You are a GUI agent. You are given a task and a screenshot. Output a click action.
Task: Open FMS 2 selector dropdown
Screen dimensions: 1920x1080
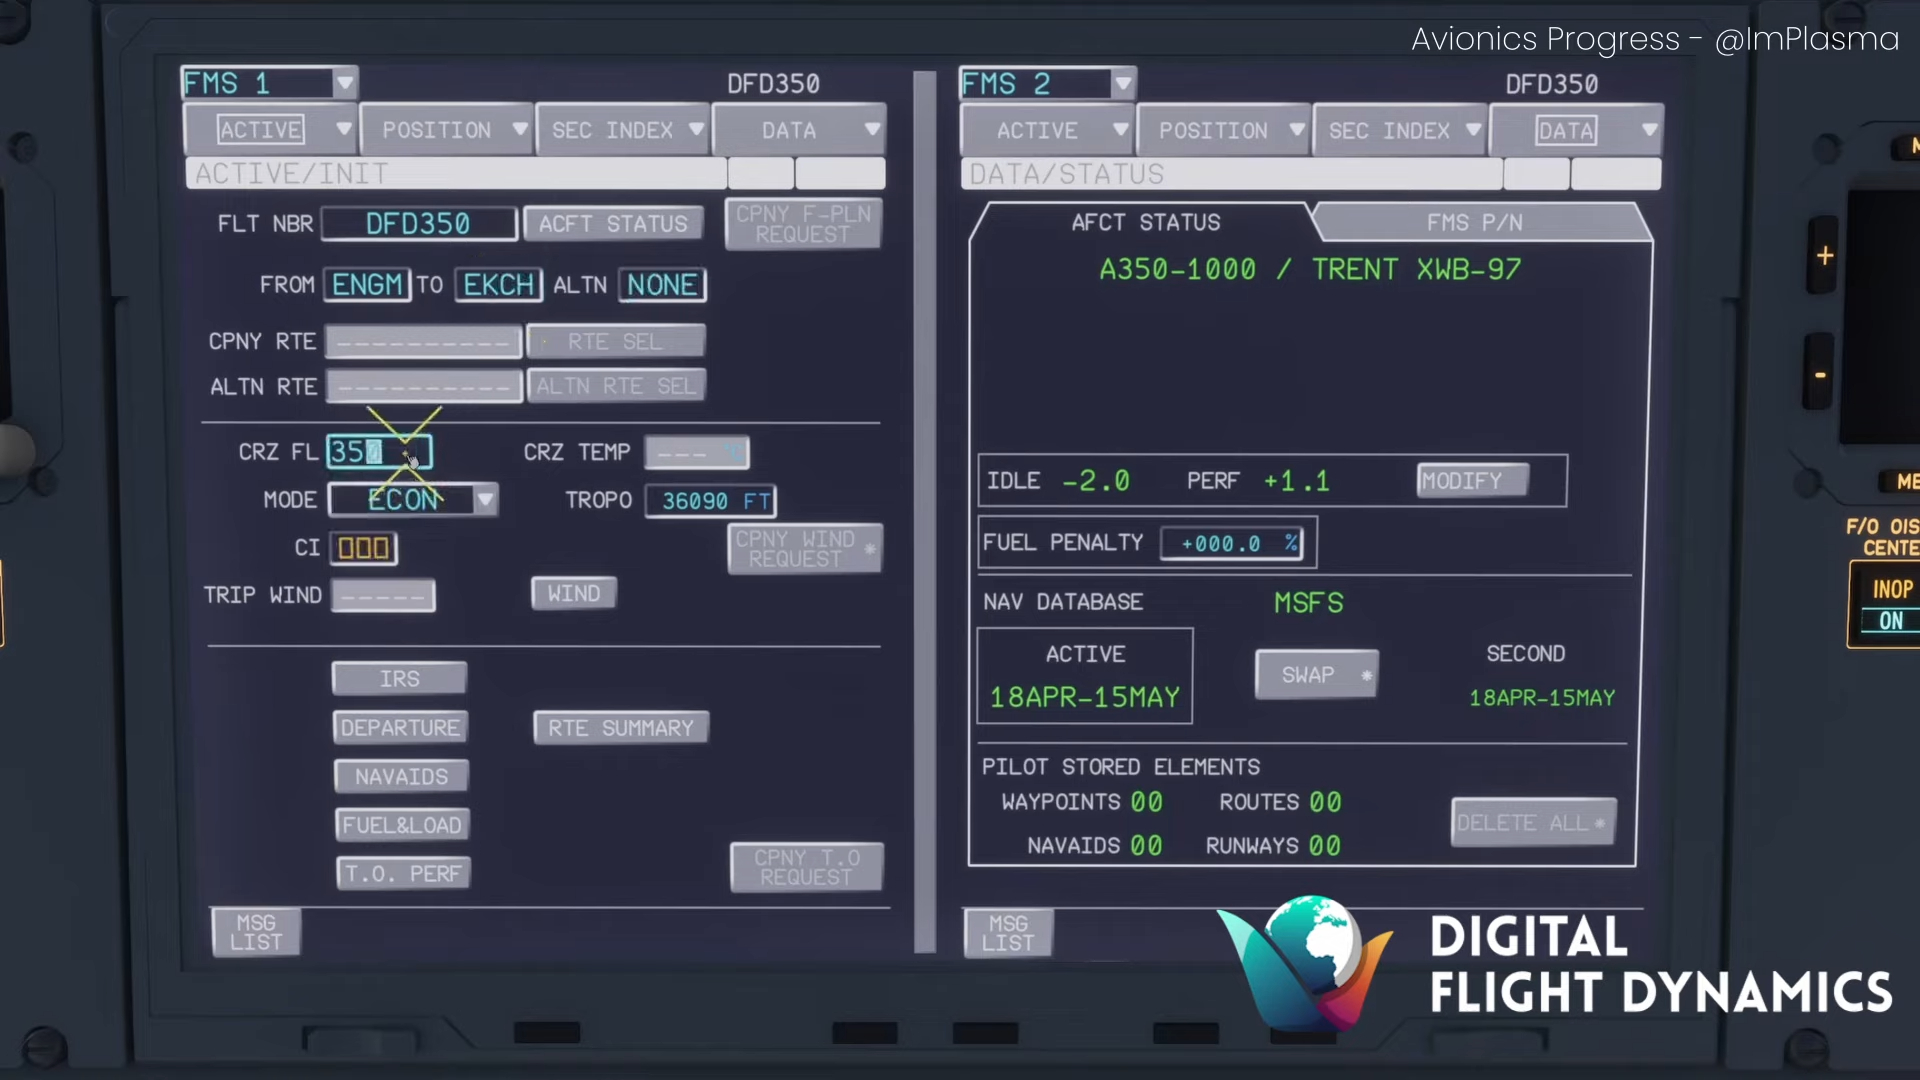click(1122, 84)
